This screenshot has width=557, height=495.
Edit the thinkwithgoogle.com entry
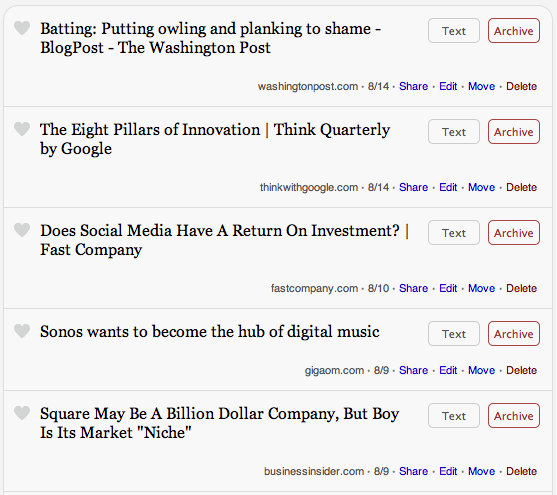(448, 187)
